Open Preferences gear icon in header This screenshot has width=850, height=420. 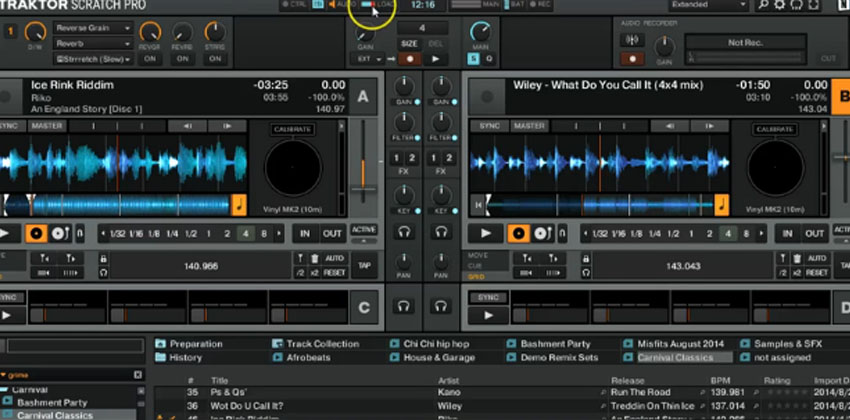pyautogui.click(x=780, y=5)
